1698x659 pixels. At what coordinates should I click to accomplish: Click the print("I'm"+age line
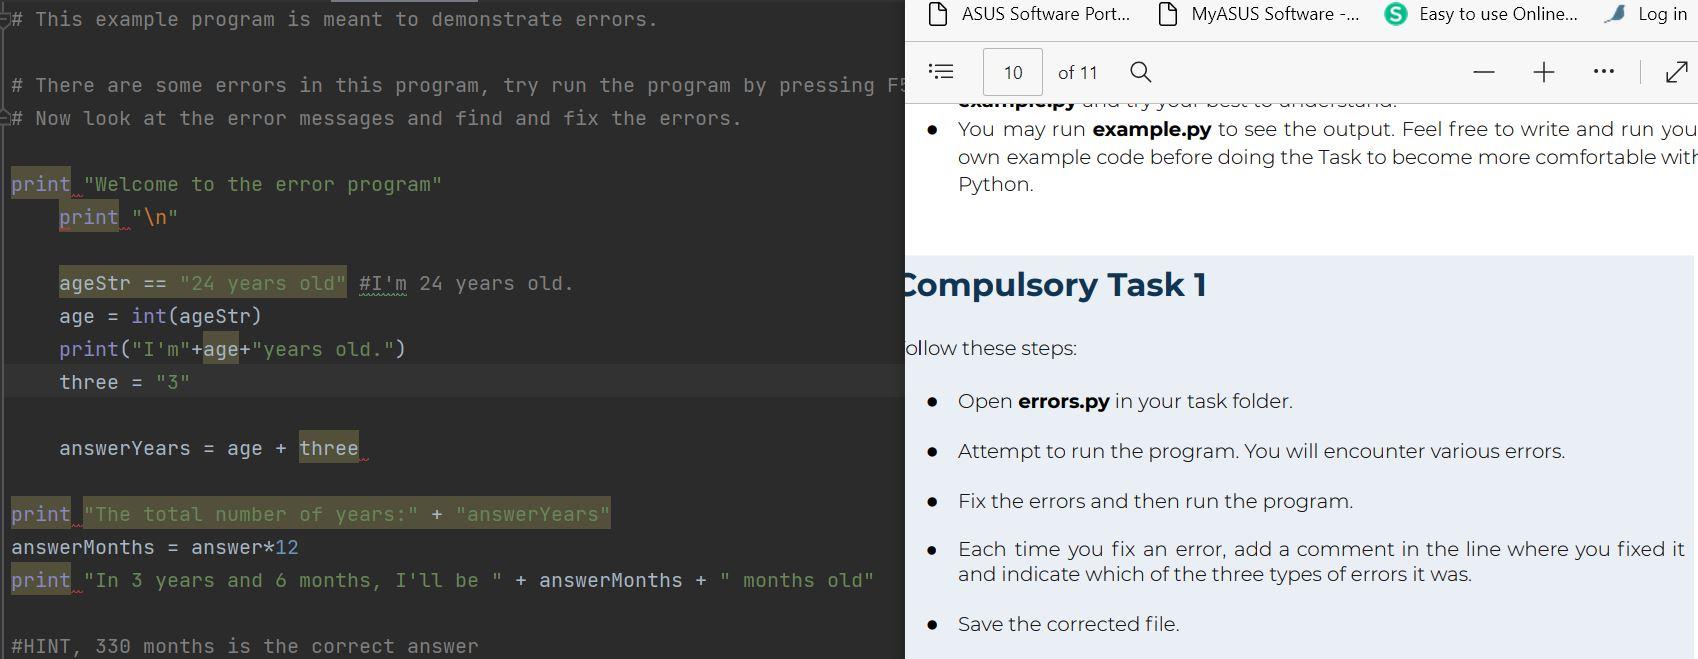232,349
